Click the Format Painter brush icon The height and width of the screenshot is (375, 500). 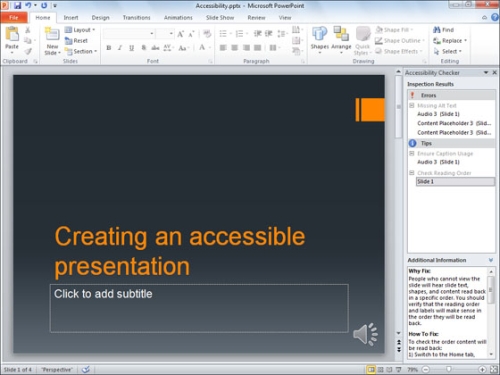tap(28, 51)
